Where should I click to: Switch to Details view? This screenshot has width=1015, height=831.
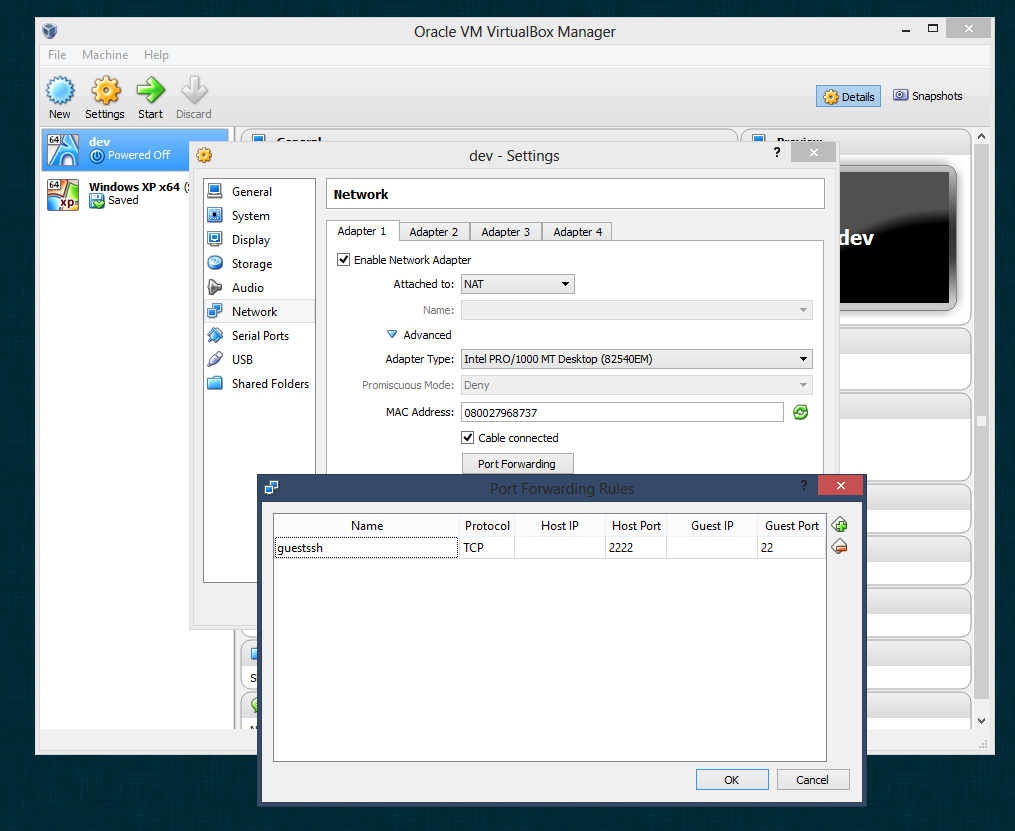(x=849, y=96)
